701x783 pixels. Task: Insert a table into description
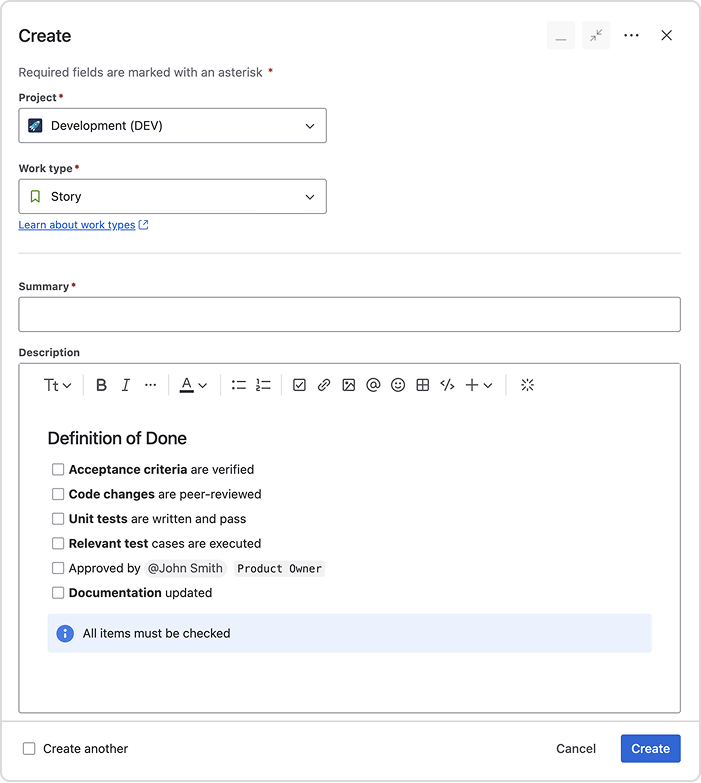click(423, 385)
